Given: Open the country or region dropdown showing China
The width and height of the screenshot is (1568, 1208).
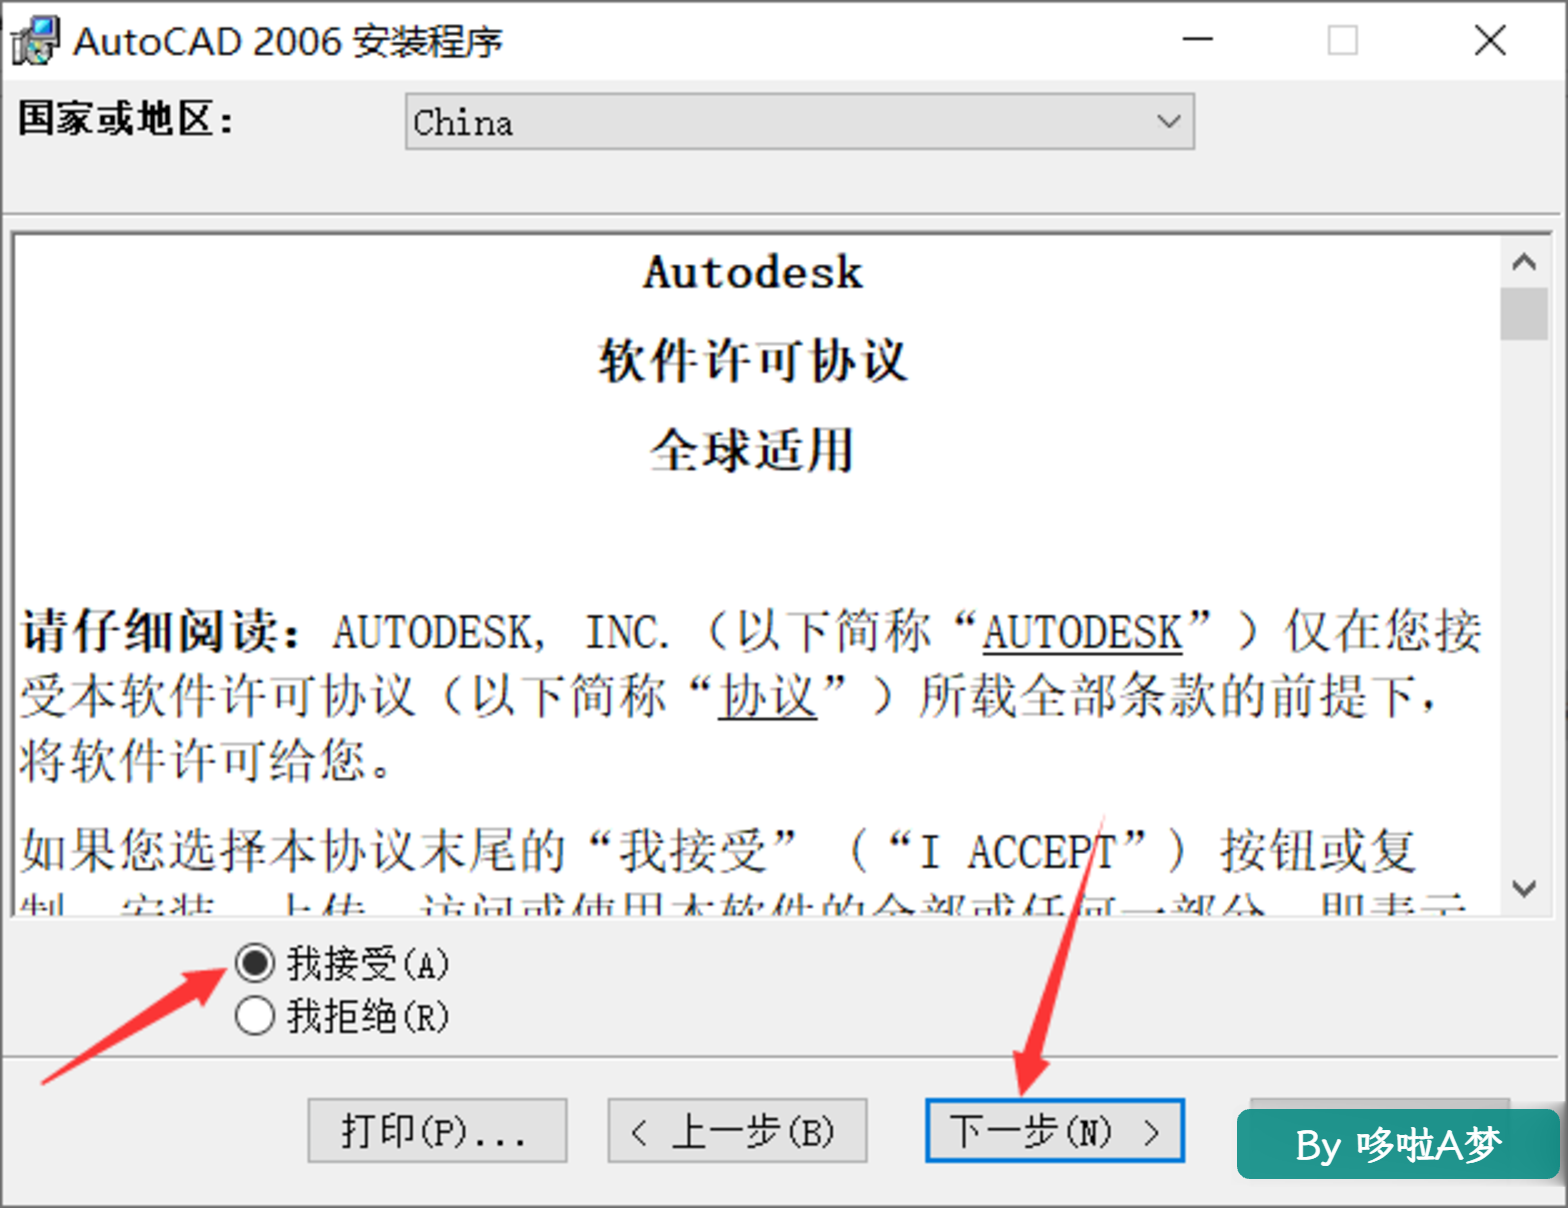Looking at the screenshot, I should pos(799,122).
